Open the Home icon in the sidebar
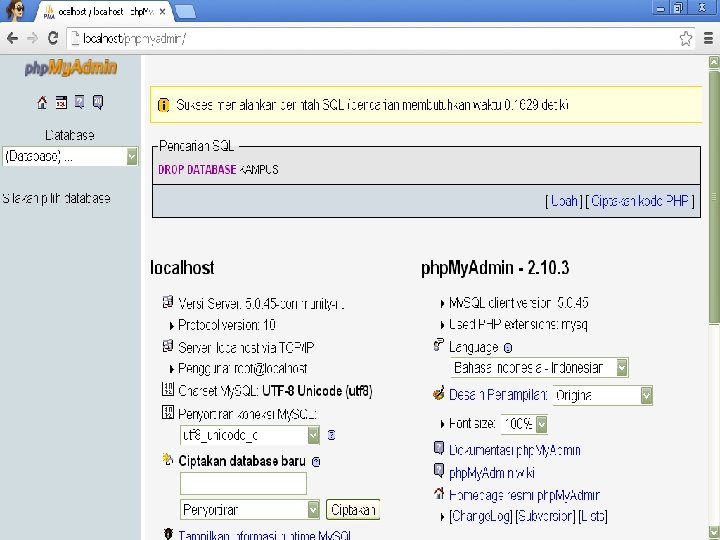The image size is (720, 540). 42,102
